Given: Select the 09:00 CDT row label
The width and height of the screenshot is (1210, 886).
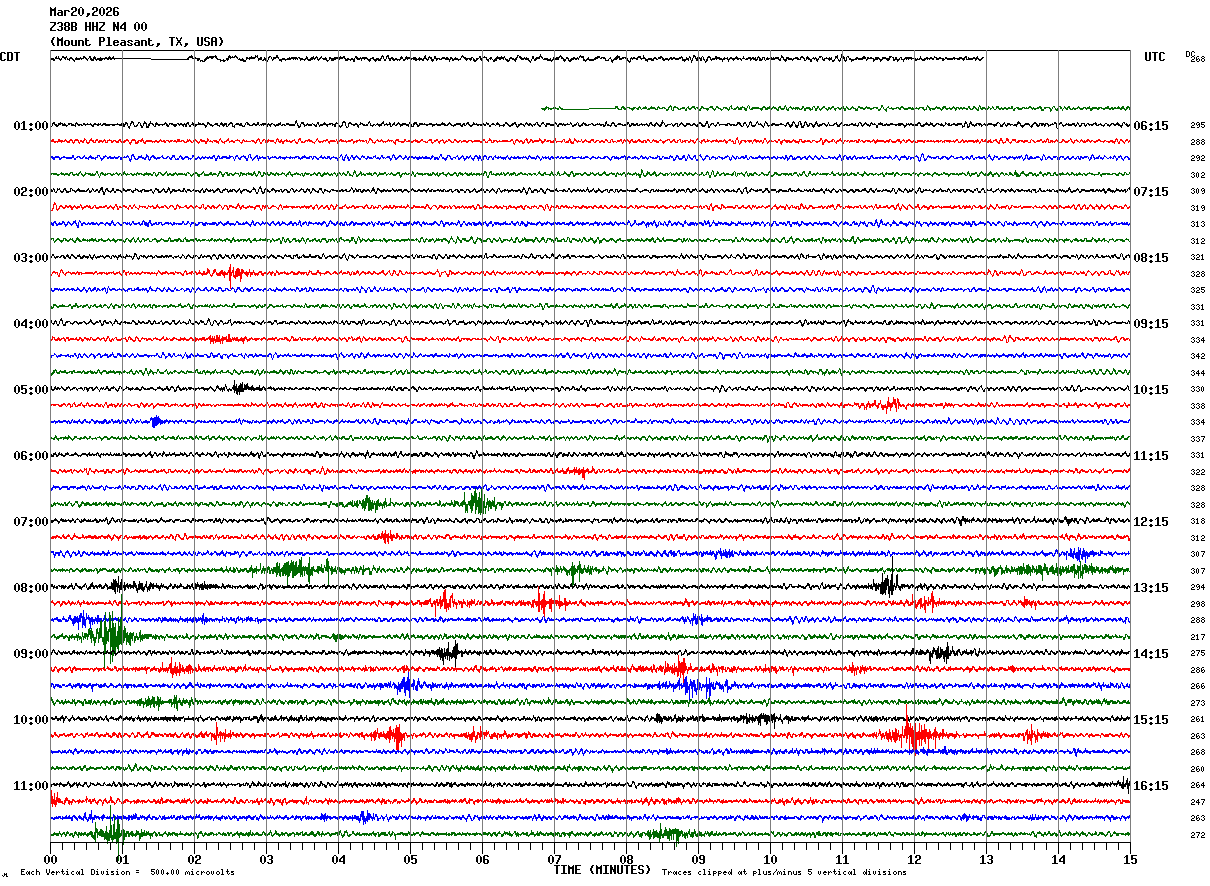Looking at the screenshot, I should pyautogui.click(x=31, y=654).
